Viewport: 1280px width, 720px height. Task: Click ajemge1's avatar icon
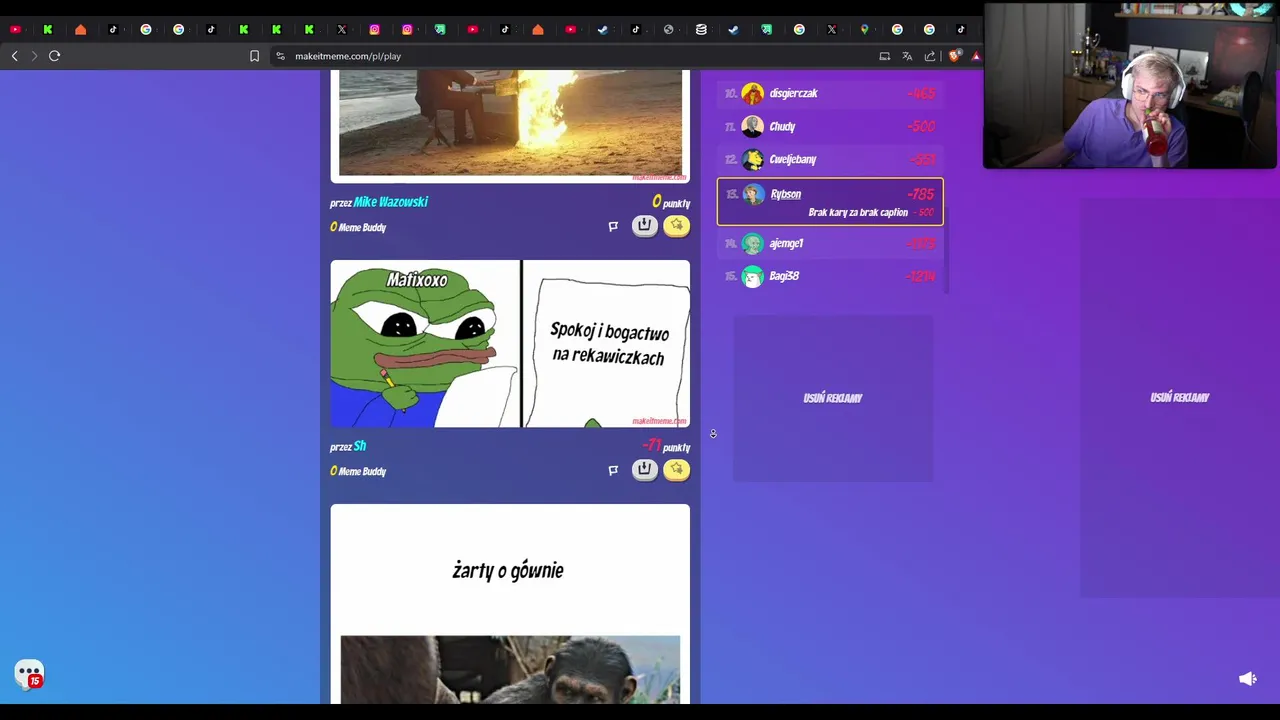tap(753, 243)
